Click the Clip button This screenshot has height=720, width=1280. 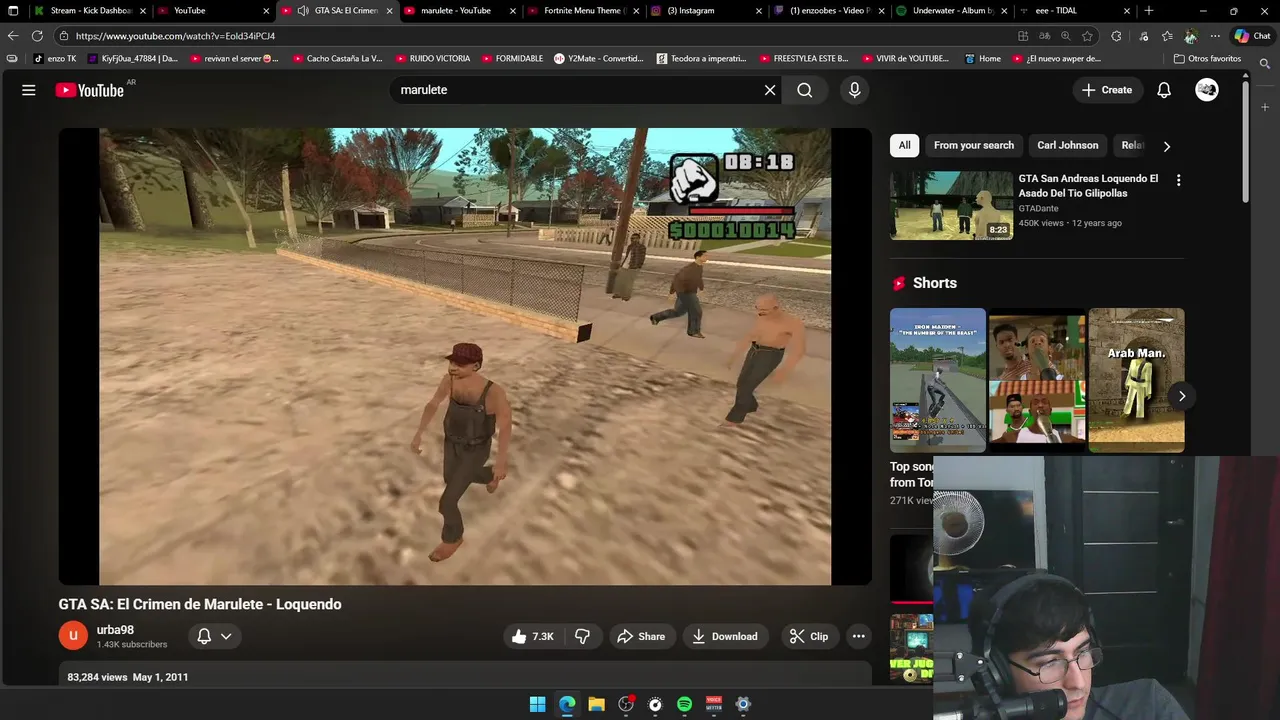coord(809,636)
